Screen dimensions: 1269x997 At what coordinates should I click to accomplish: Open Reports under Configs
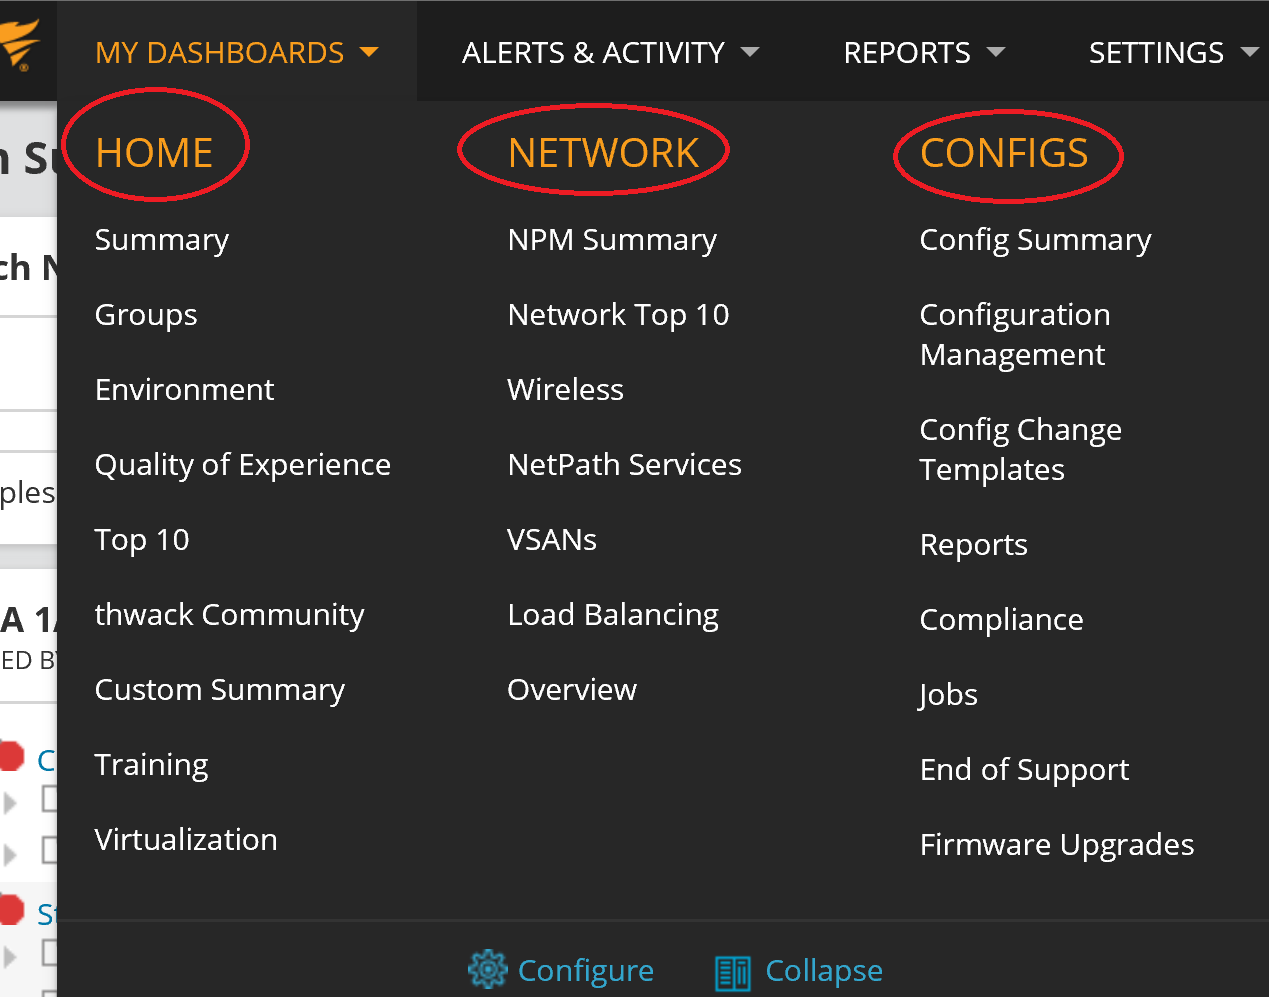(x=974, y=545)
